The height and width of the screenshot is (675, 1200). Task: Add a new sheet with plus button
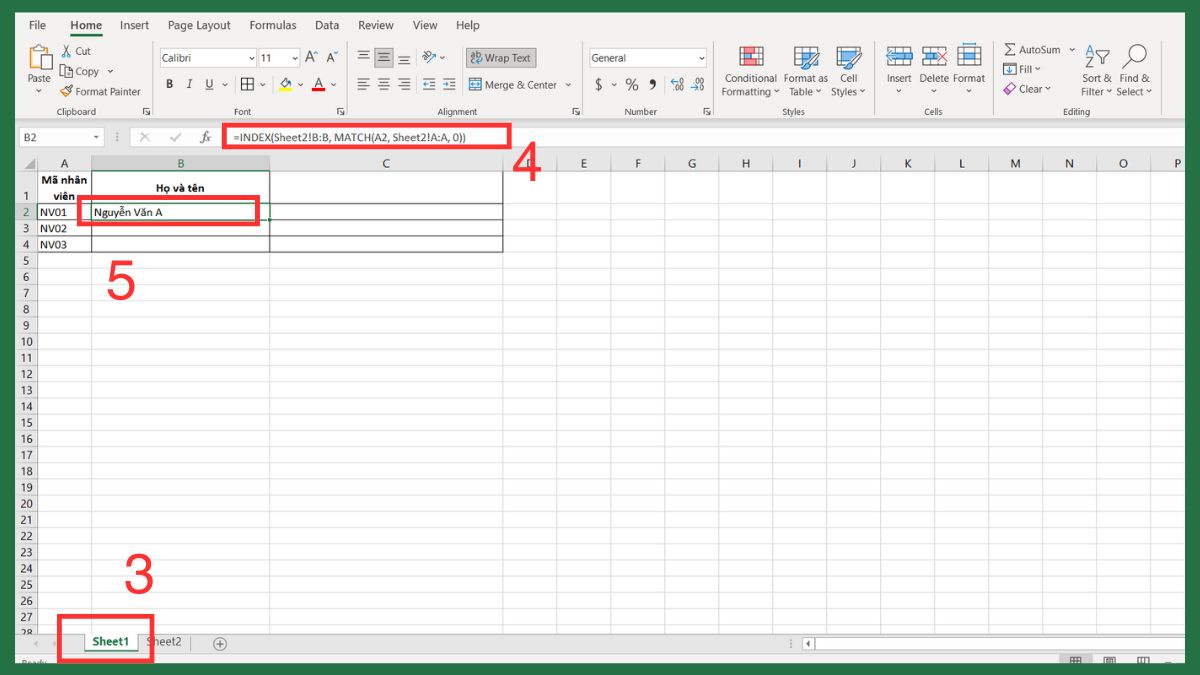click(x=220, y=644)
